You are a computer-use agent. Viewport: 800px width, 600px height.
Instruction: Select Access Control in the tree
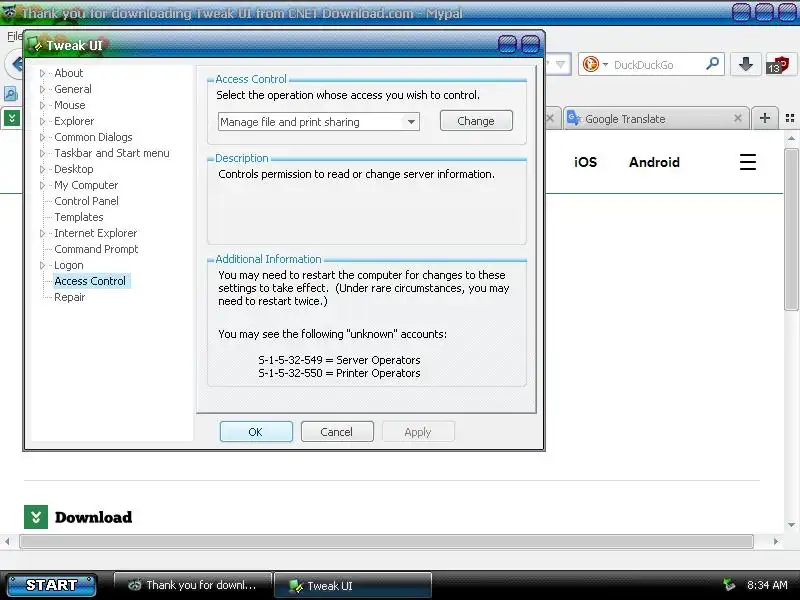(x=90, y=281)
